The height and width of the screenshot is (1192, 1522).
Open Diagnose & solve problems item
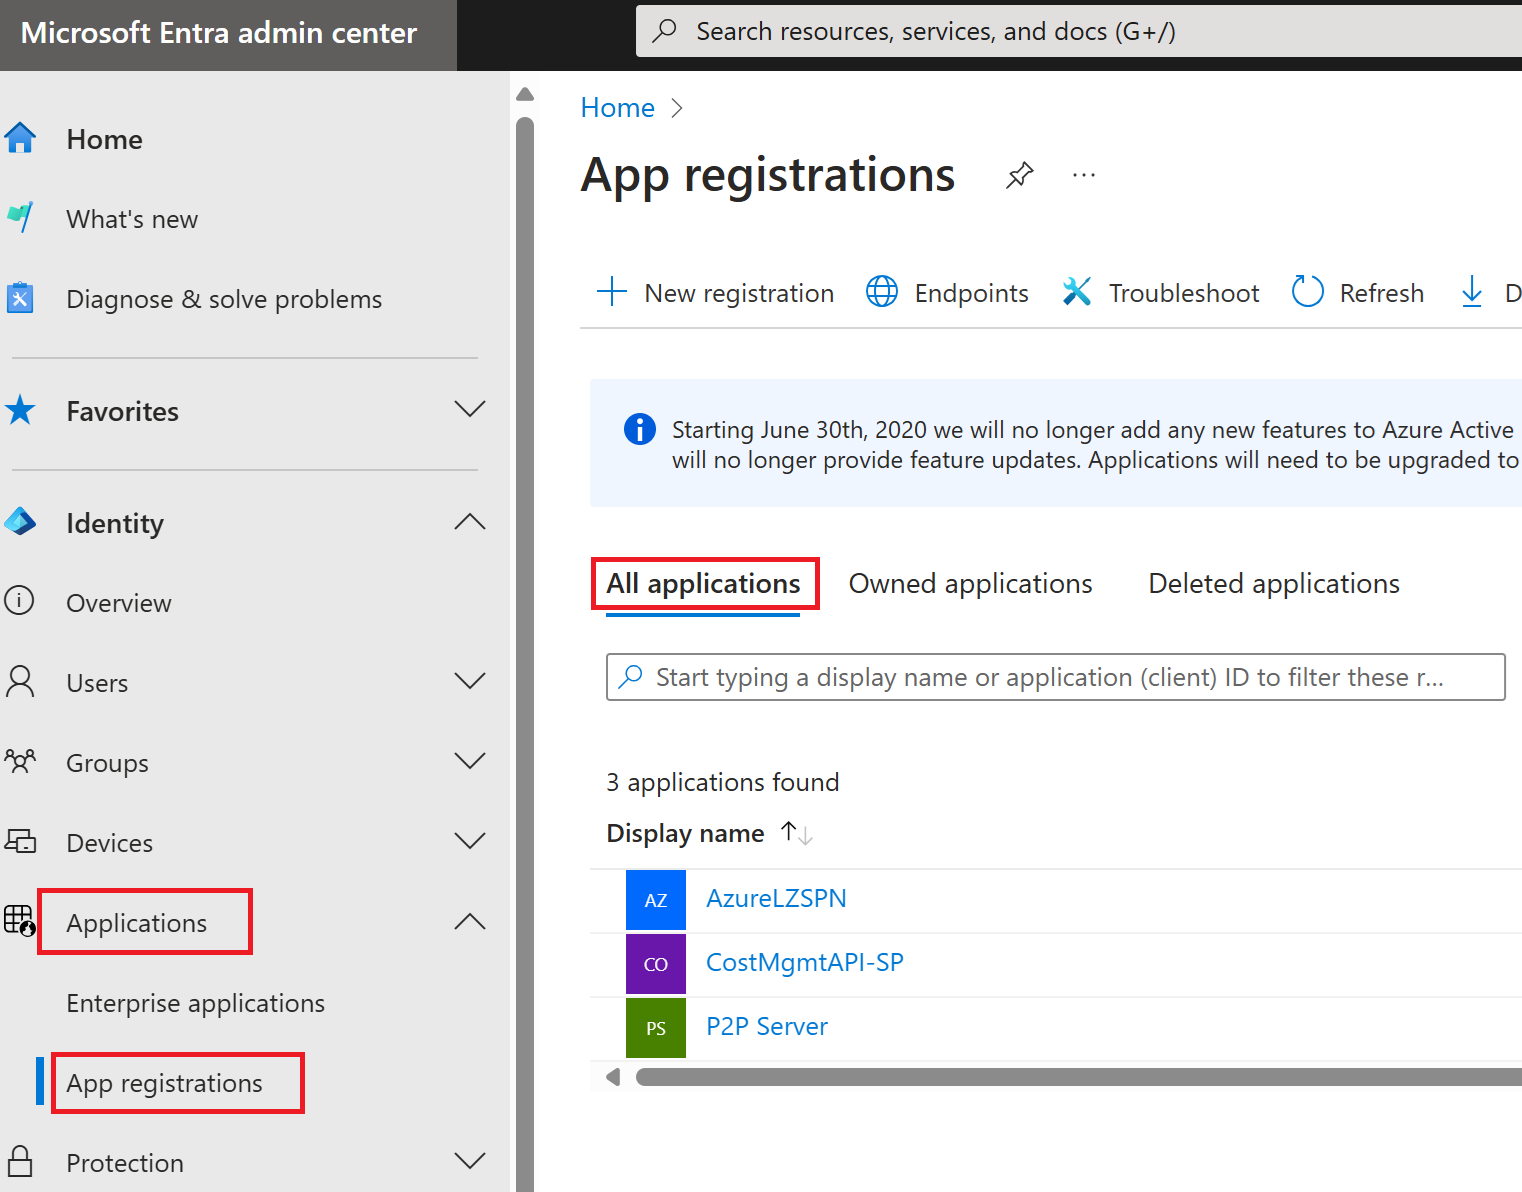224,299
